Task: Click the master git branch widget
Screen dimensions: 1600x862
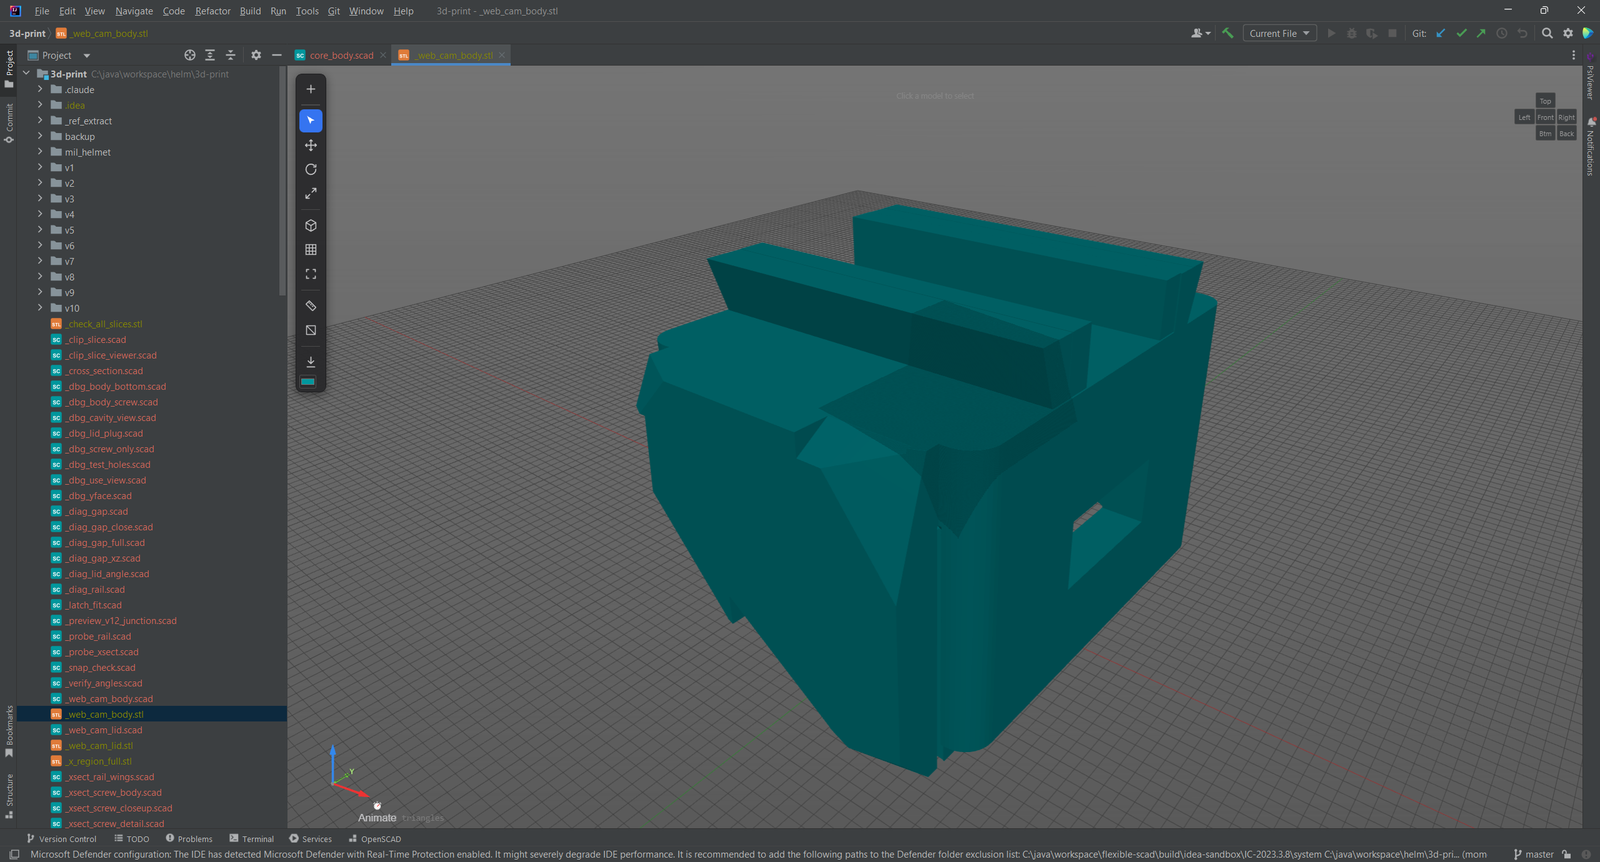Action: (x=1533, y=854)
